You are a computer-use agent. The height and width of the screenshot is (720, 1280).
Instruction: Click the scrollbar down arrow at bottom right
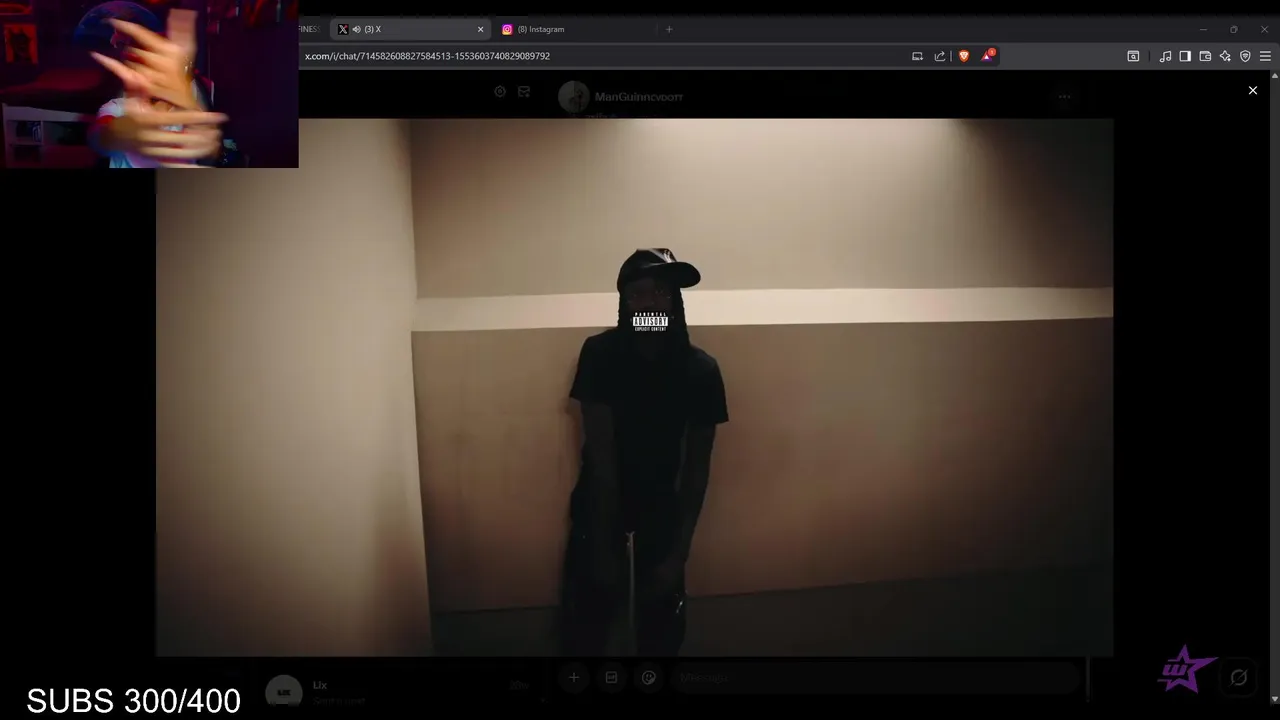(x=1273, y=699)
